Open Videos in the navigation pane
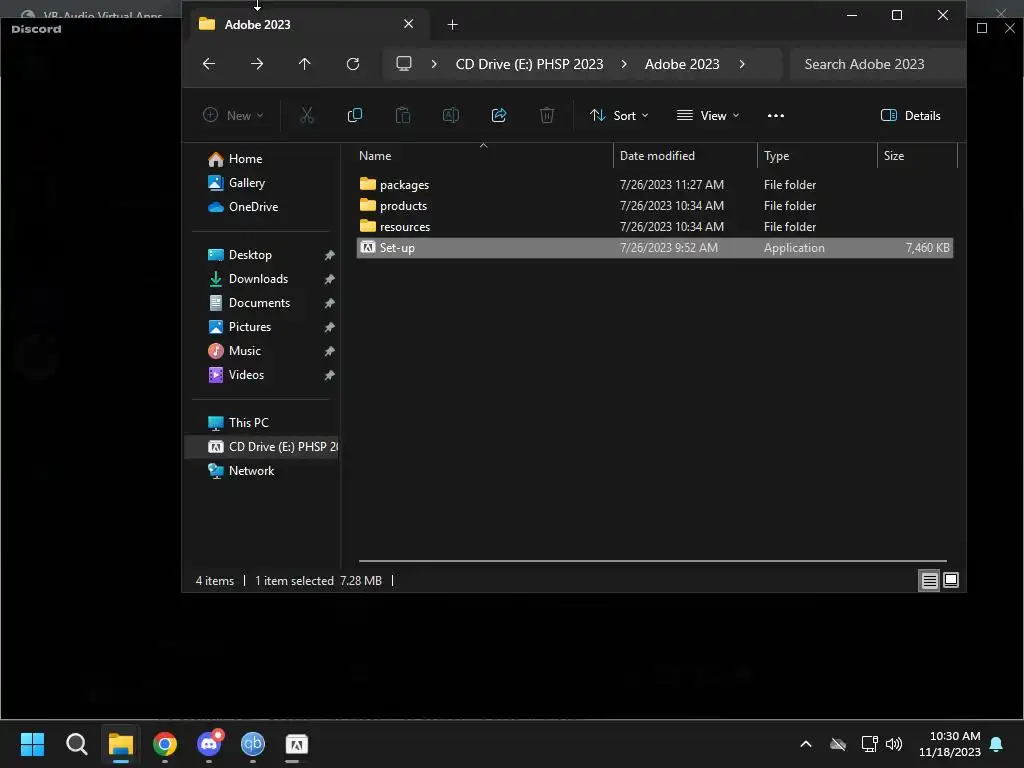This screenshot has height=768, width=1024. [x=261, y=375]
